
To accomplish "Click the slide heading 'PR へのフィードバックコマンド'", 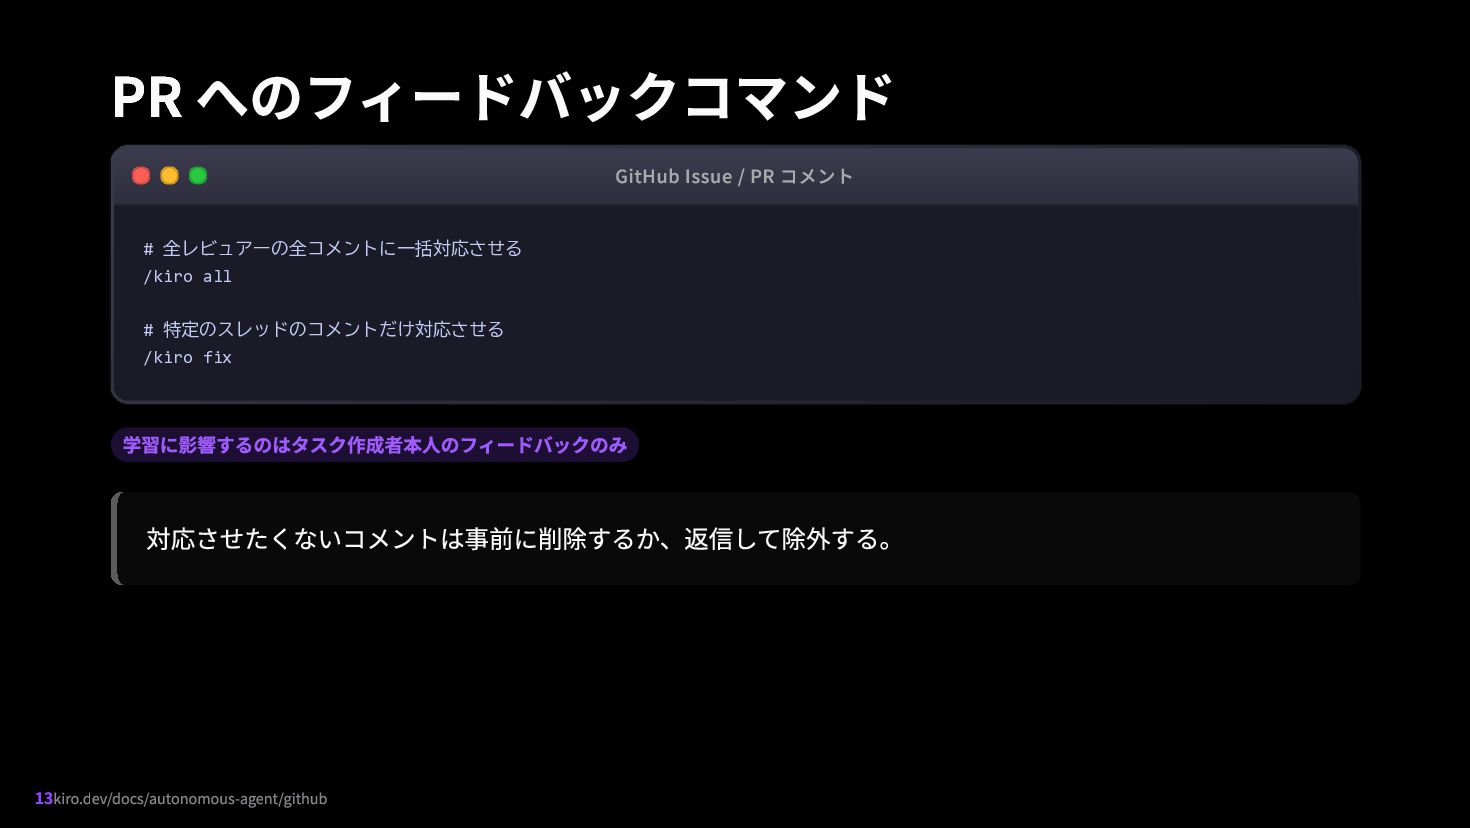I will click(502, 97).
